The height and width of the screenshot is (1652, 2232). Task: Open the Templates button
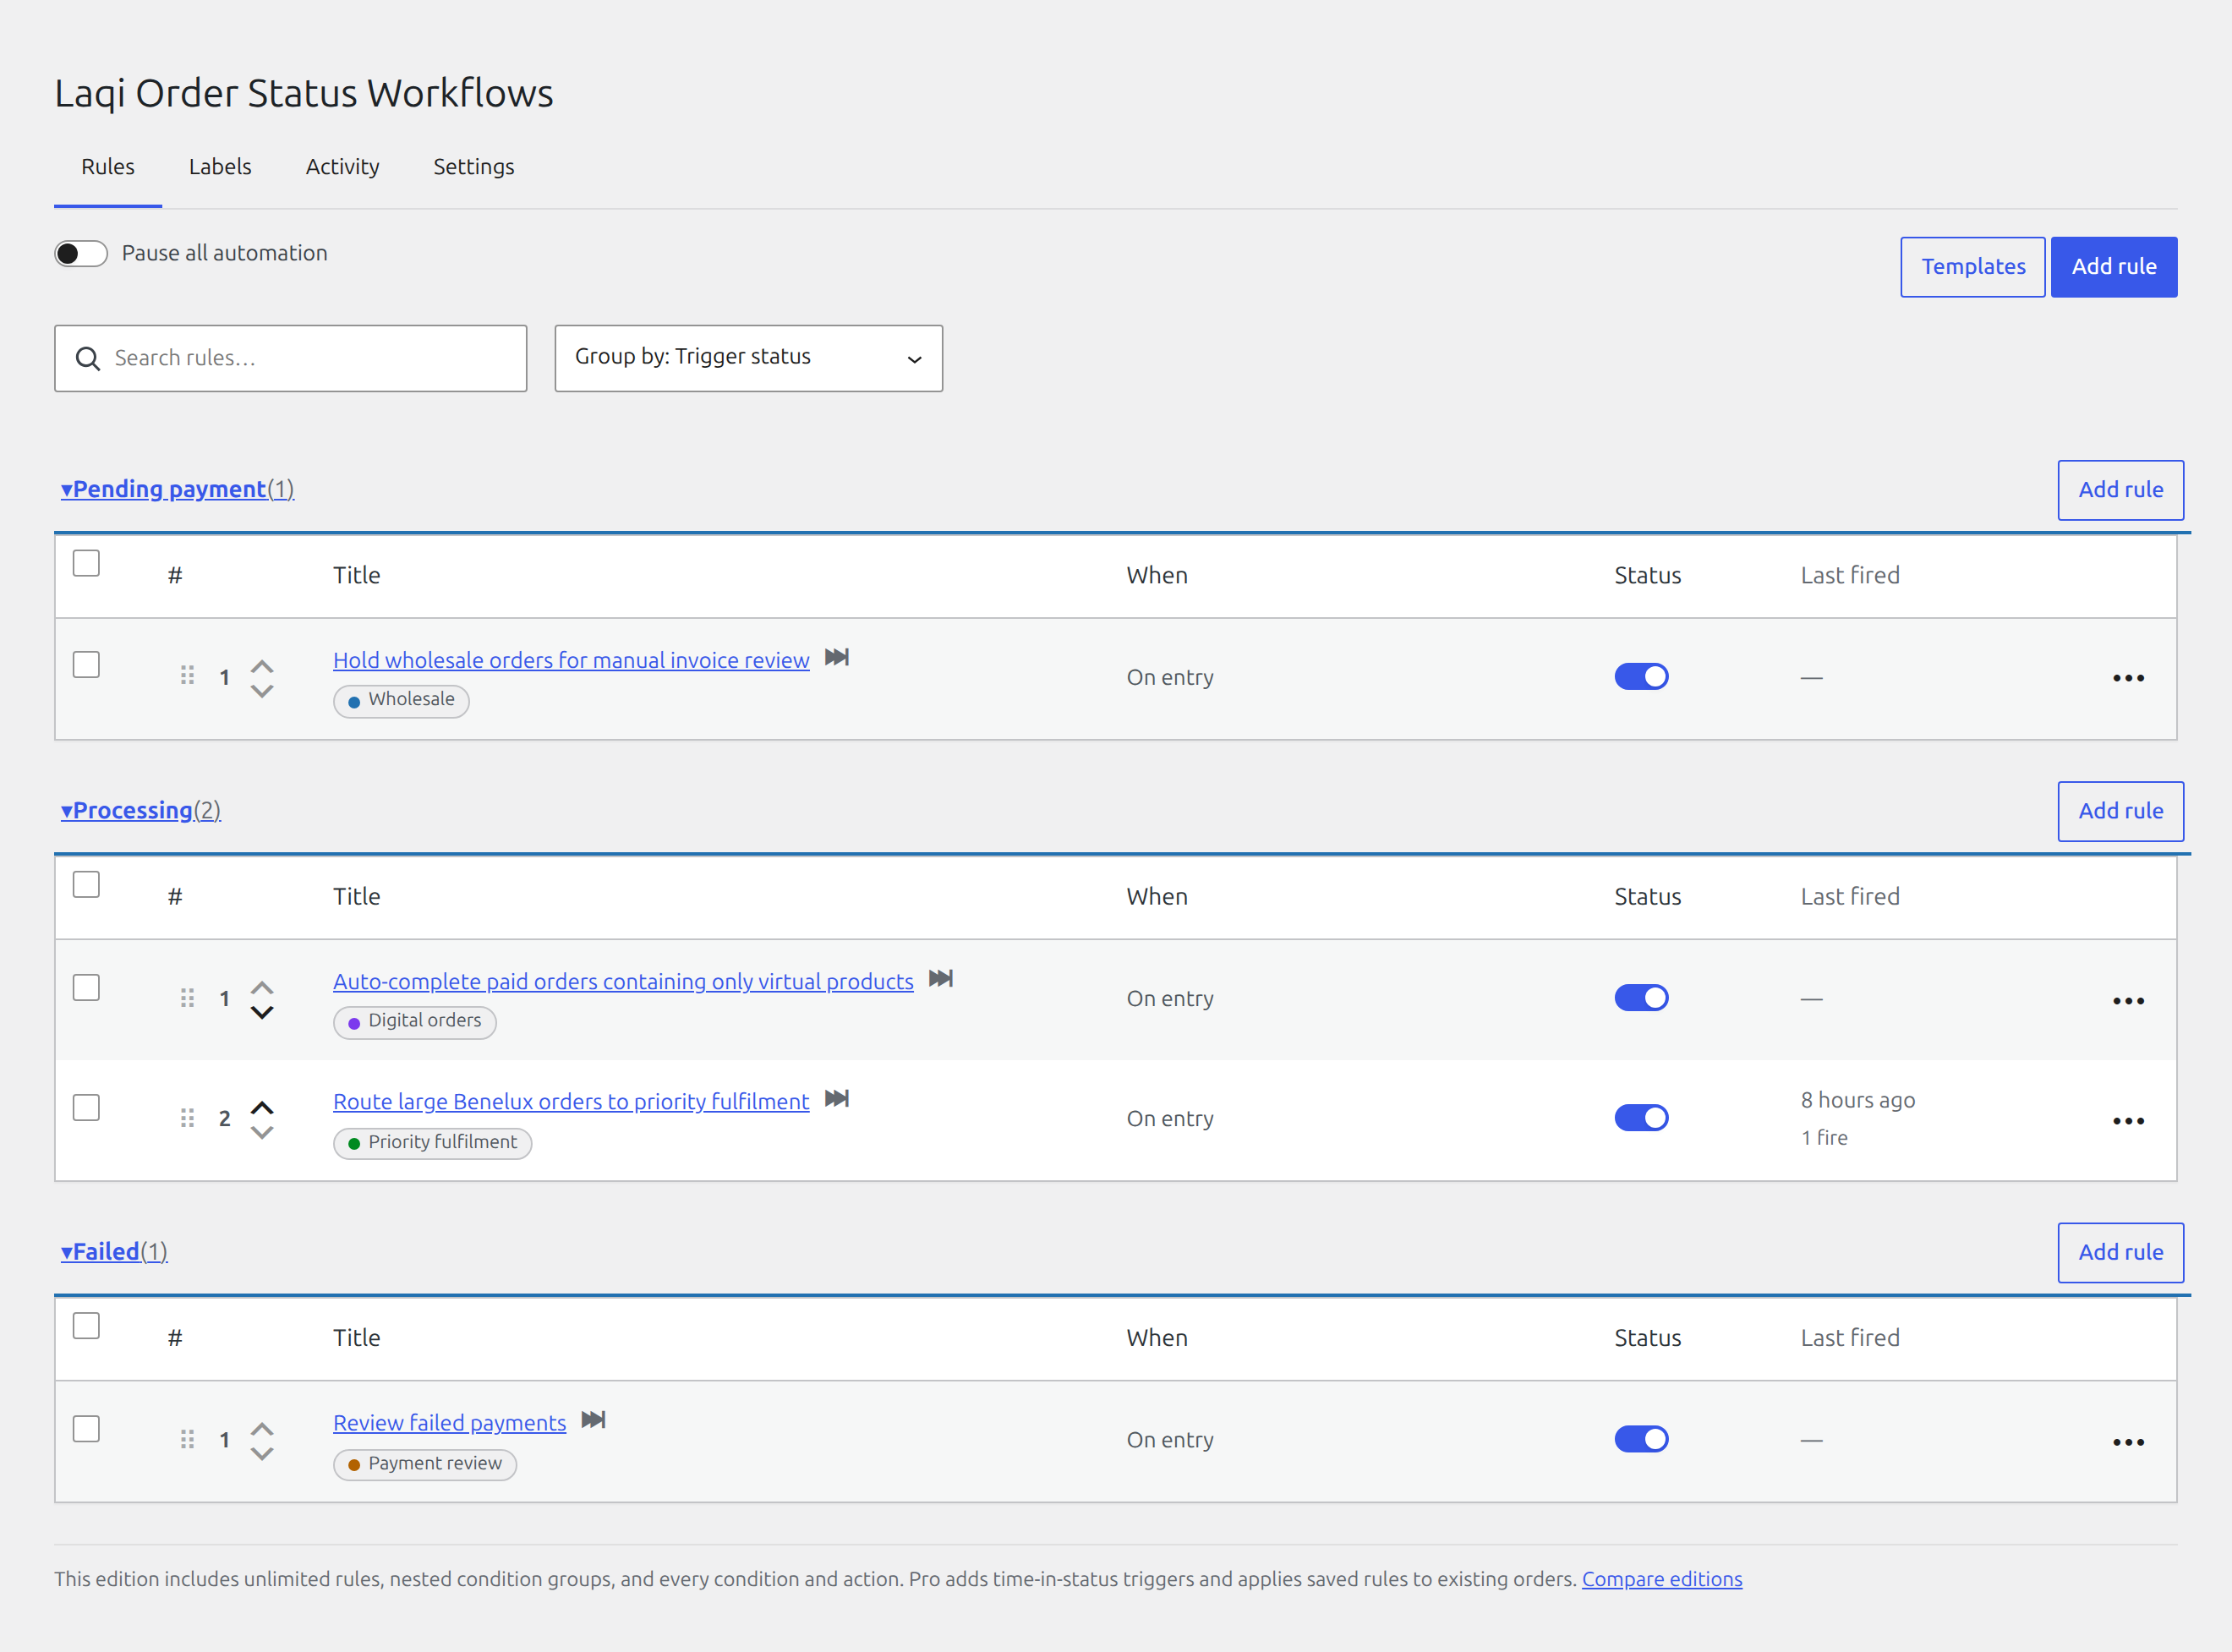coord(1972,267)
